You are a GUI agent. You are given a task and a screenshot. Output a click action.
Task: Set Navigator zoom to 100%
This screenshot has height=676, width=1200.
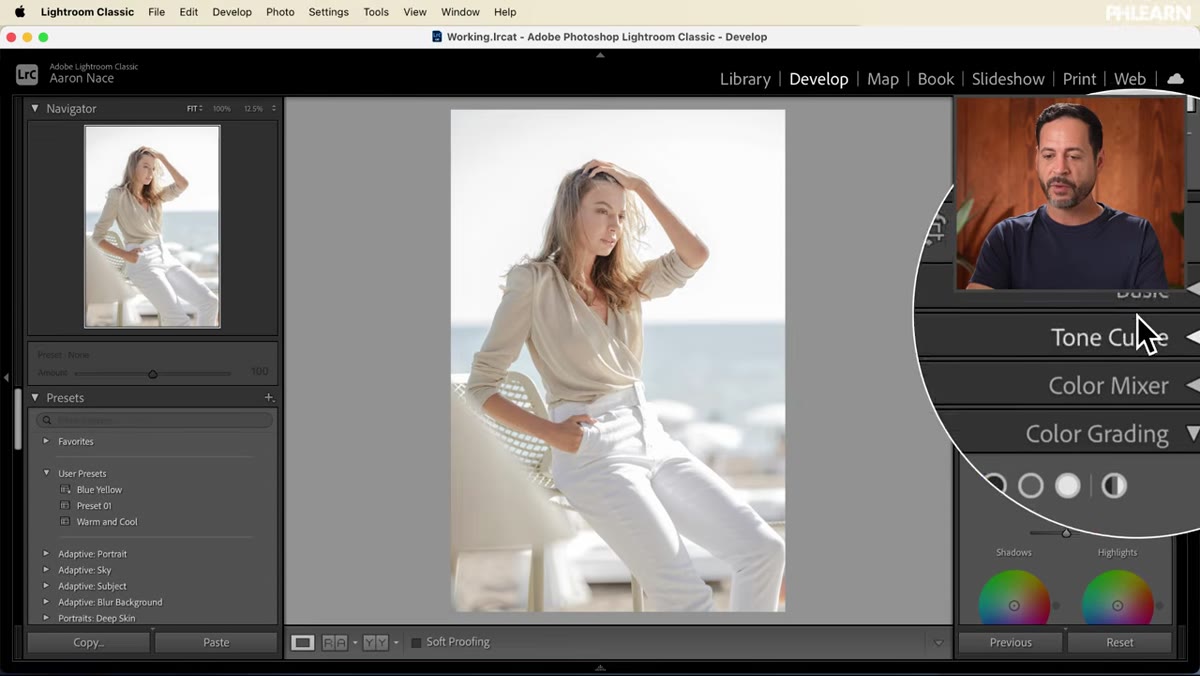(221, 108)
